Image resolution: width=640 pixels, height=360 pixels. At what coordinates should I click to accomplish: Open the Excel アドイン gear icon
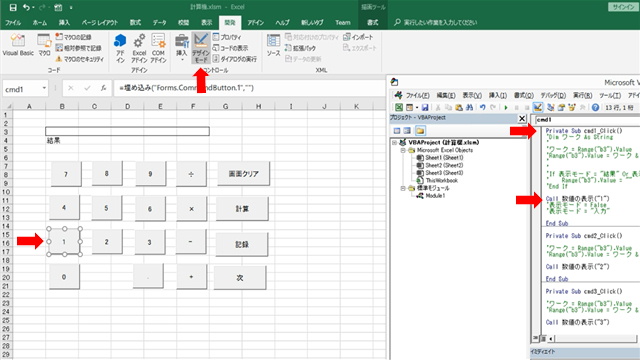pos(139,48)
